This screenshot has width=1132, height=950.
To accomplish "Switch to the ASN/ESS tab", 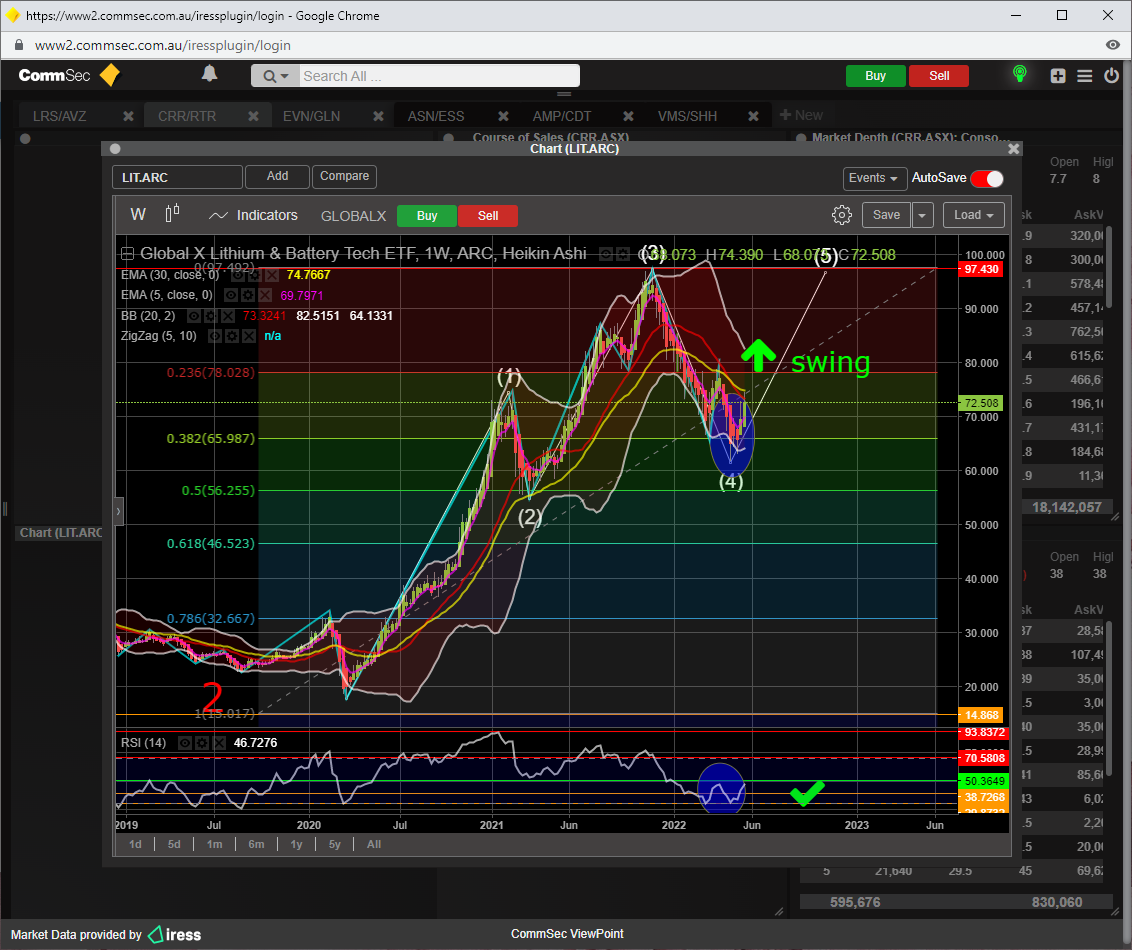I will click(x=436, y=116).
